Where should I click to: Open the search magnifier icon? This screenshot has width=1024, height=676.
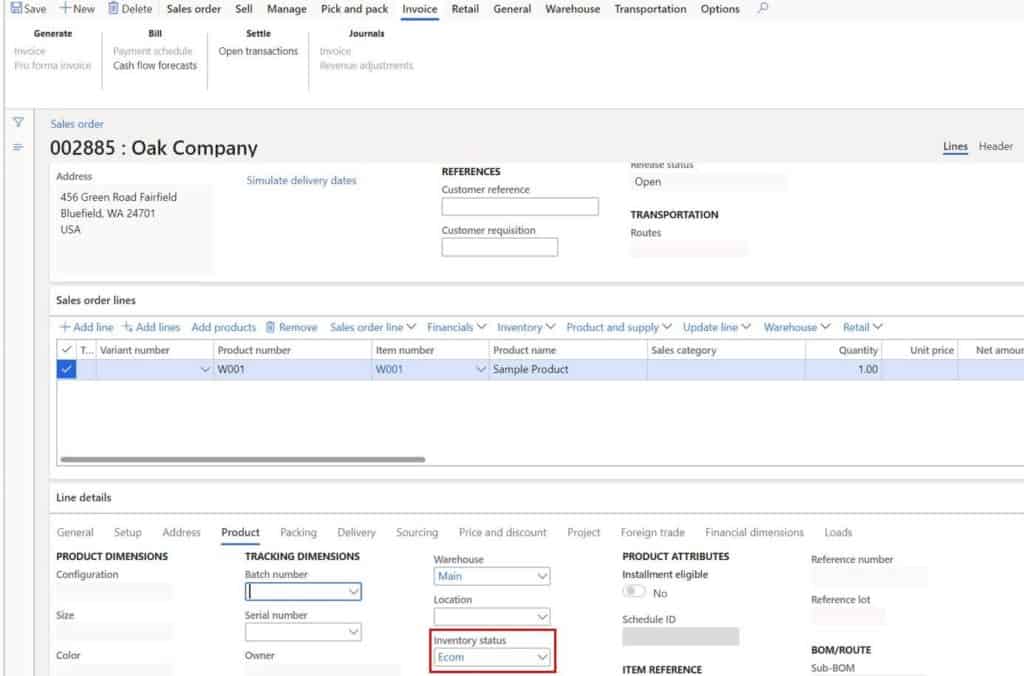[x=763, y=9]
